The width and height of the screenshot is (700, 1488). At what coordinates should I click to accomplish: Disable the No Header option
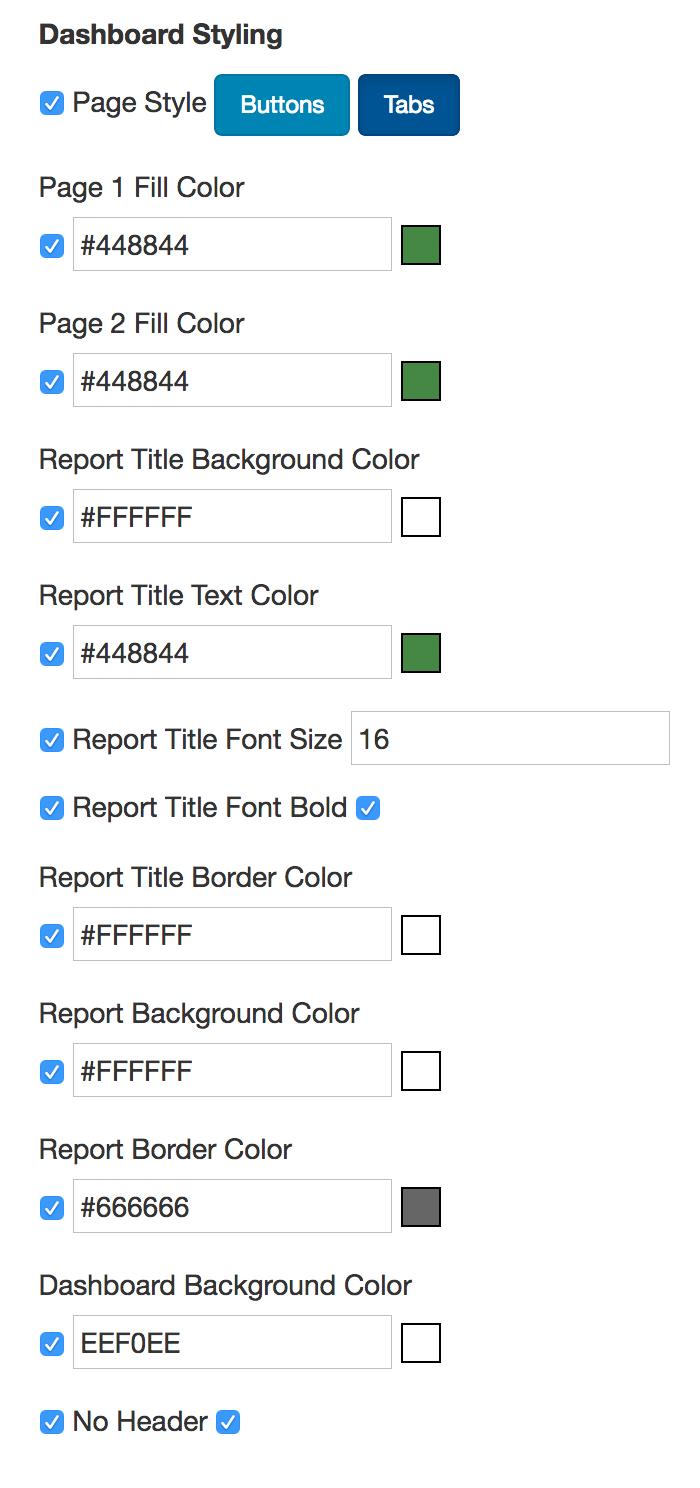point(51,1421)
